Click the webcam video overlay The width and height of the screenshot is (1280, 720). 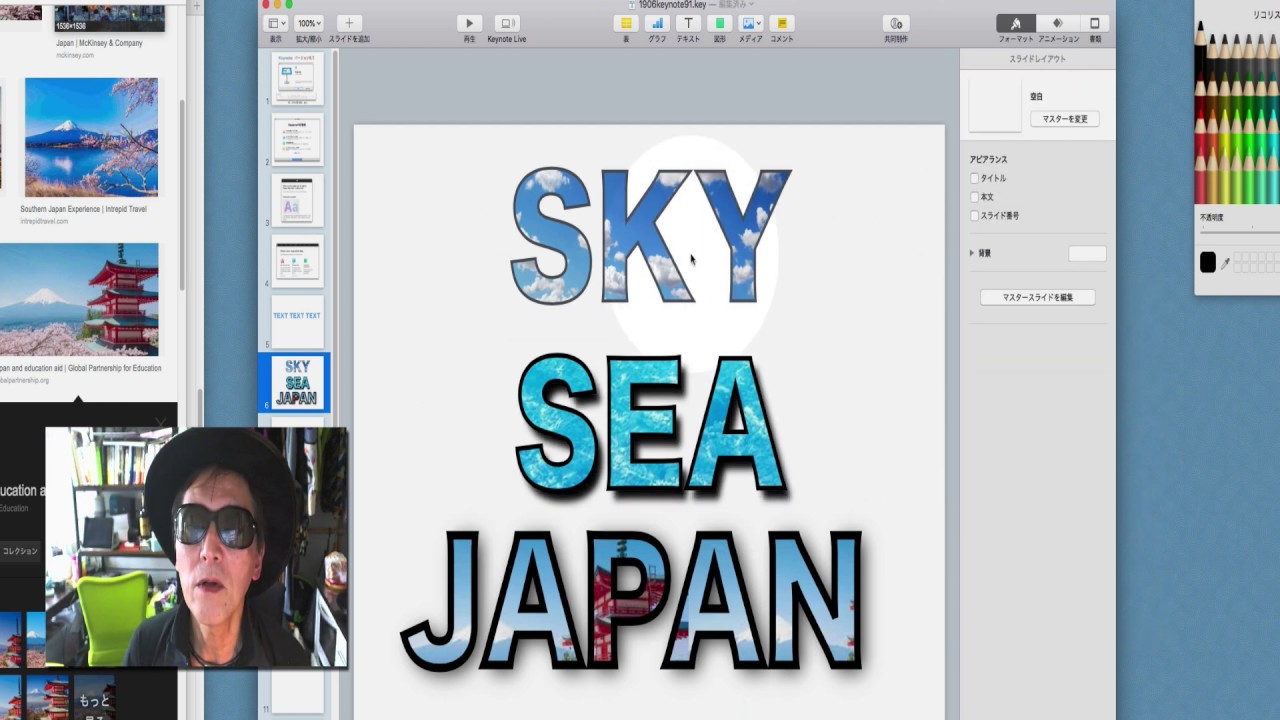point(197,547)
